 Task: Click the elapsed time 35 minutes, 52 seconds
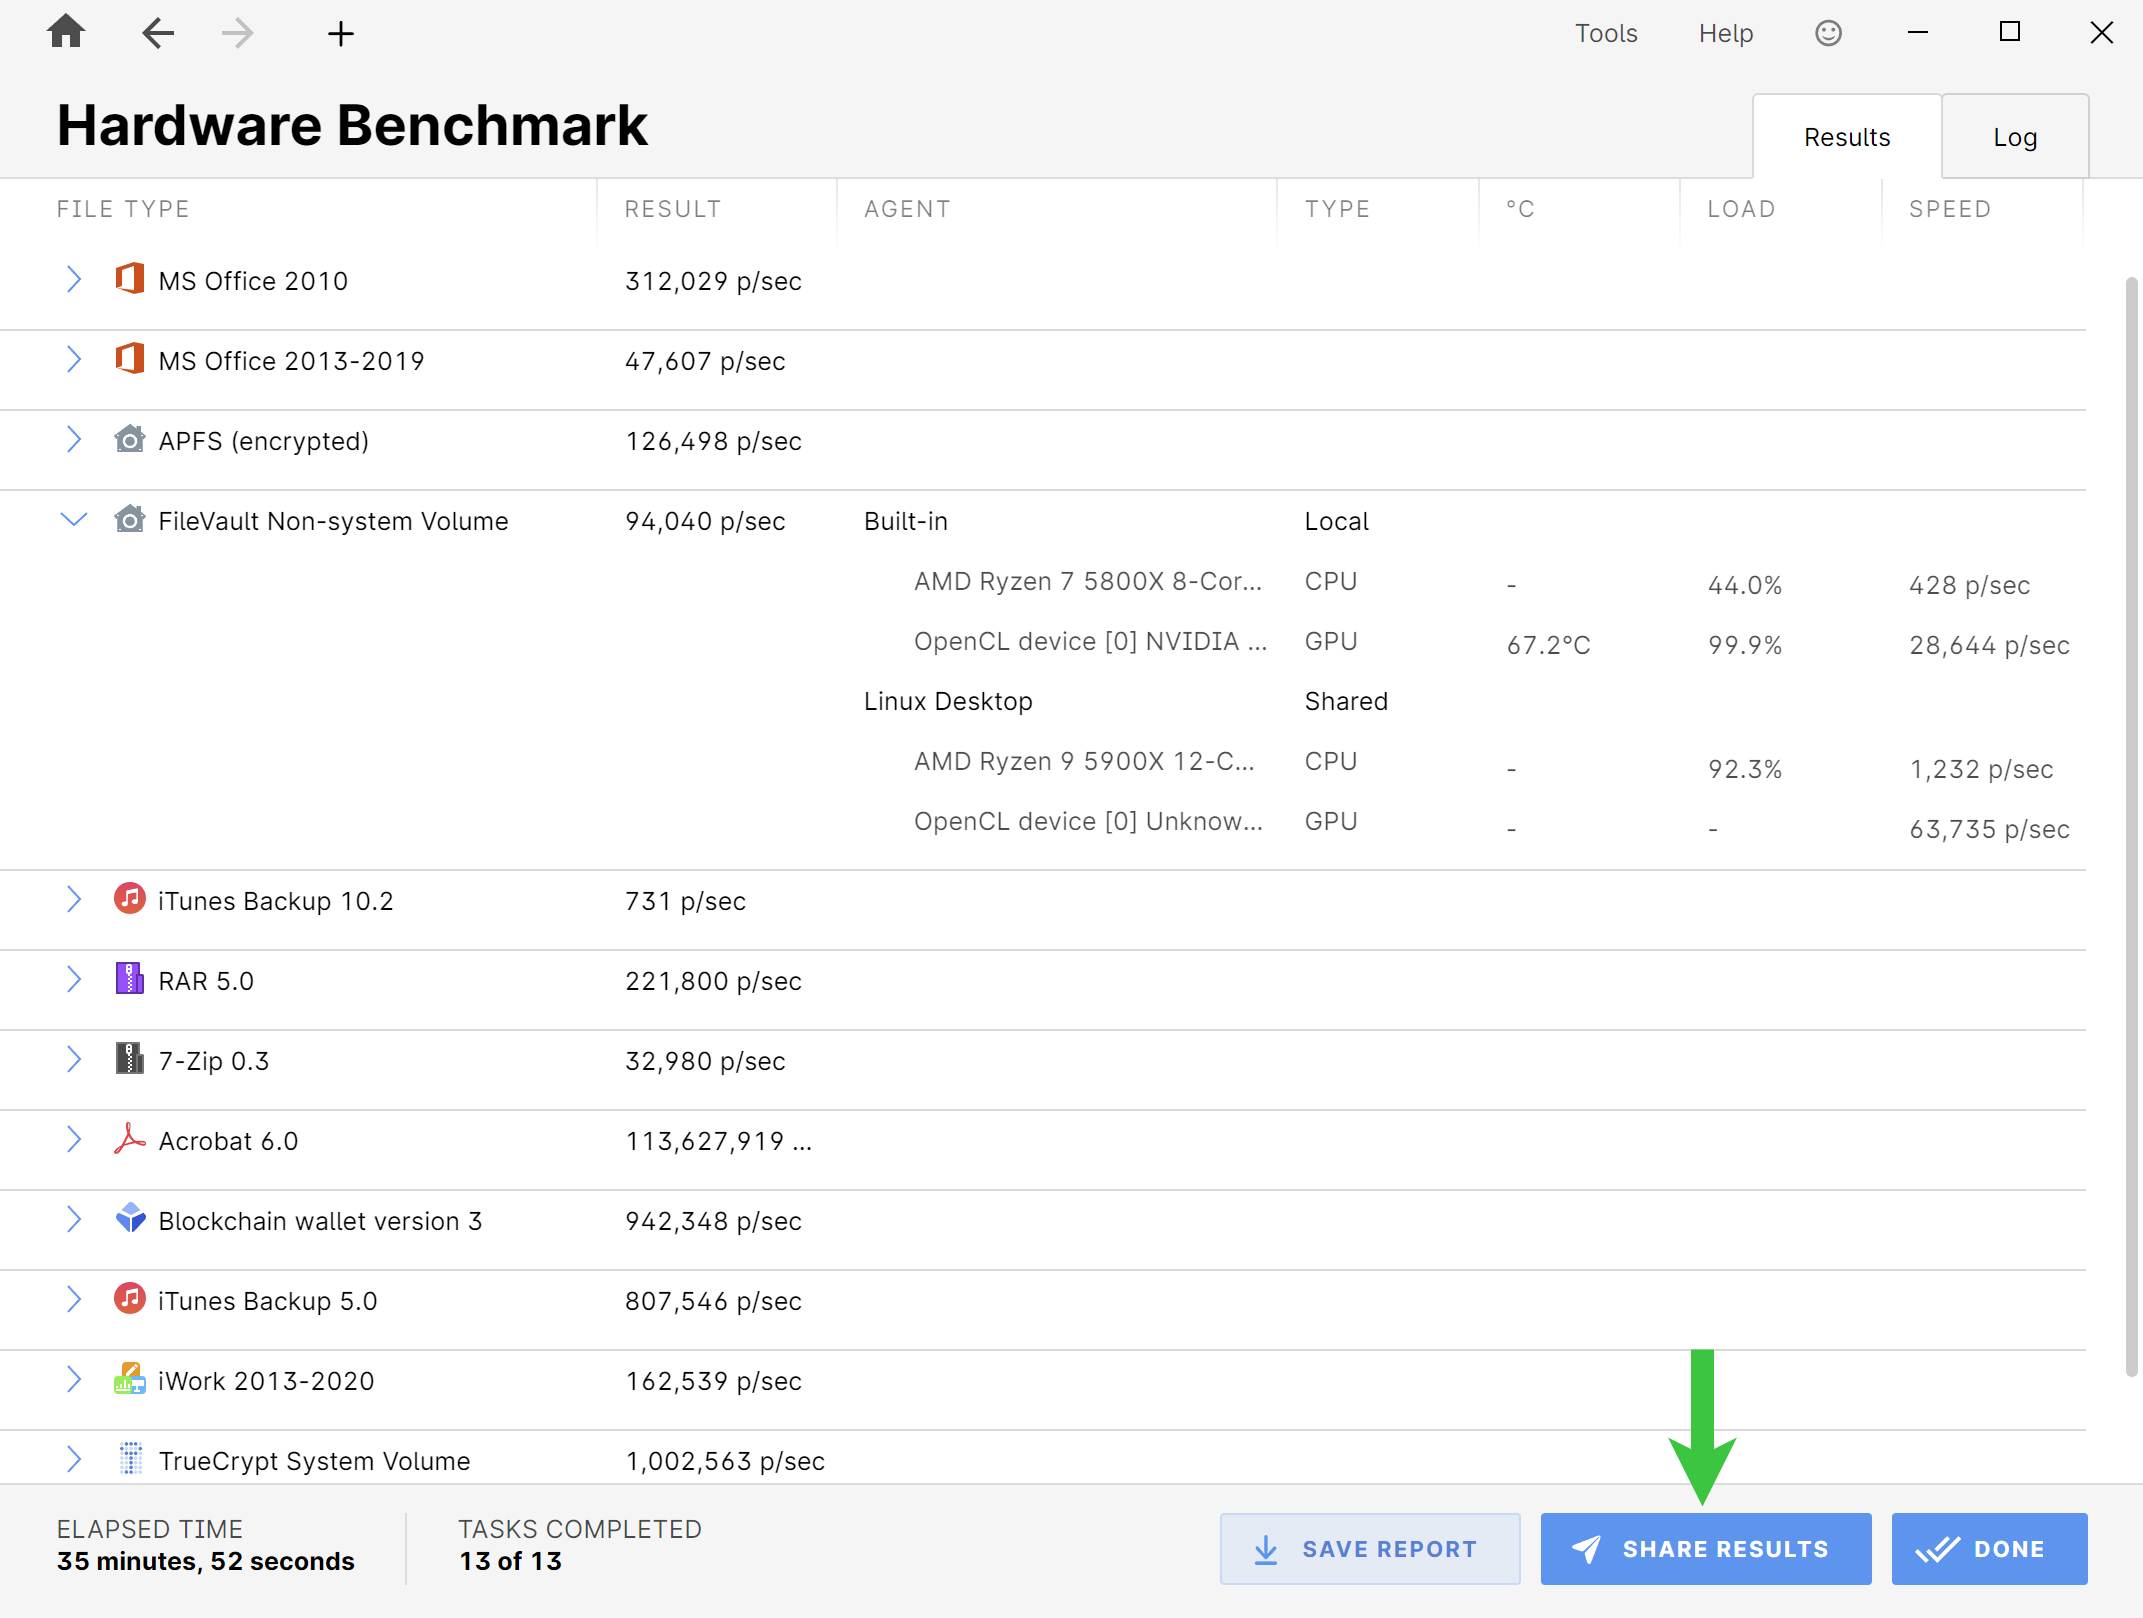point(206,1561)
